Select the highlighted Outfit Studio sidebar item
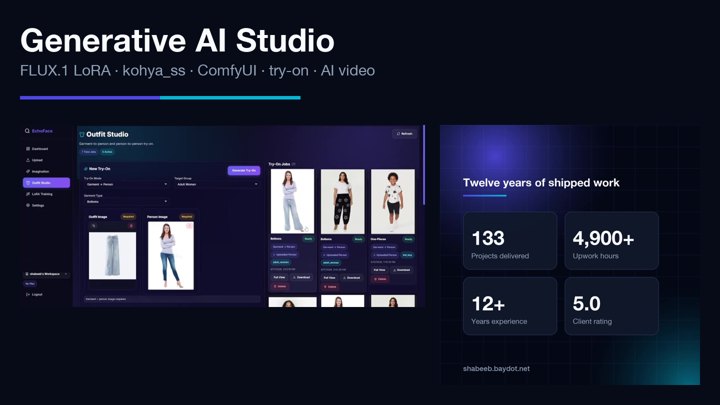The image size is (720, 405). pos(46,183)
